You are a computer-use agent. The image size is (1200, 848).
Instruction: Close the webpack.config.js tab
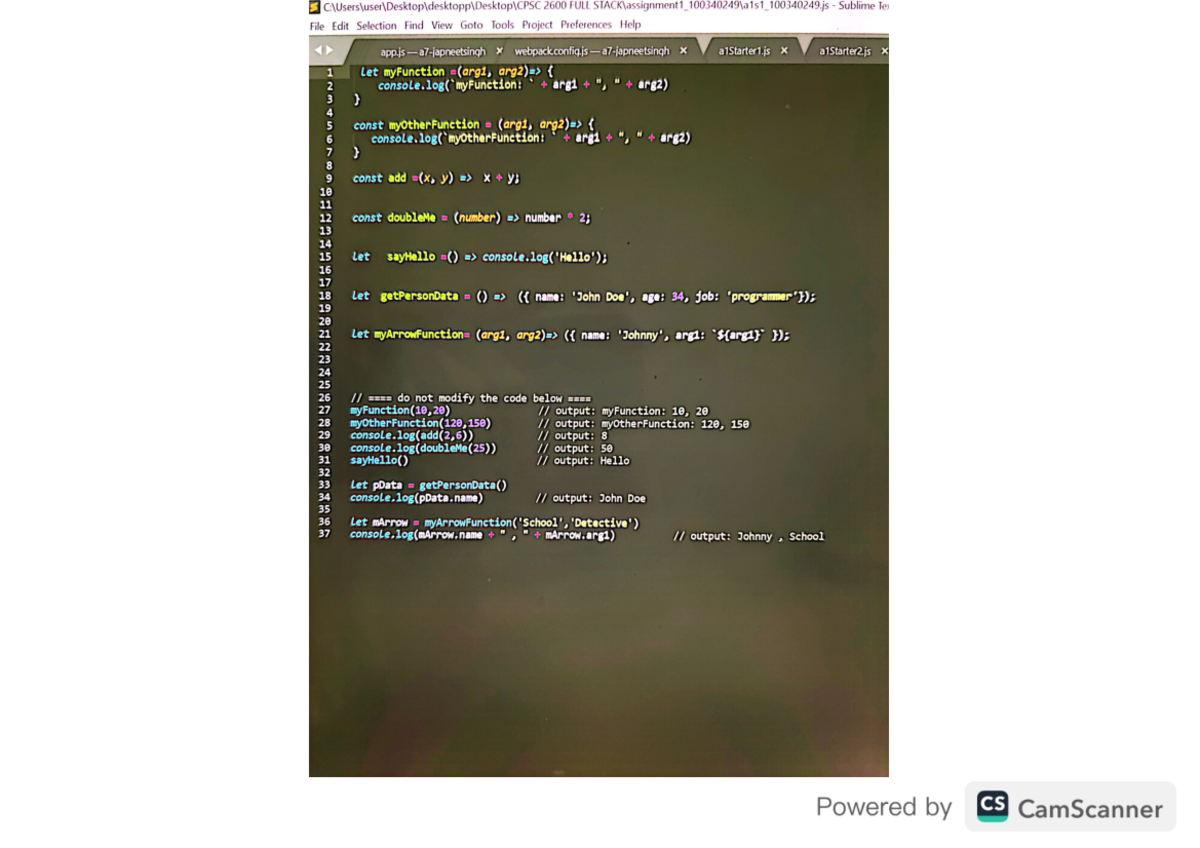(x=683, y=51)
